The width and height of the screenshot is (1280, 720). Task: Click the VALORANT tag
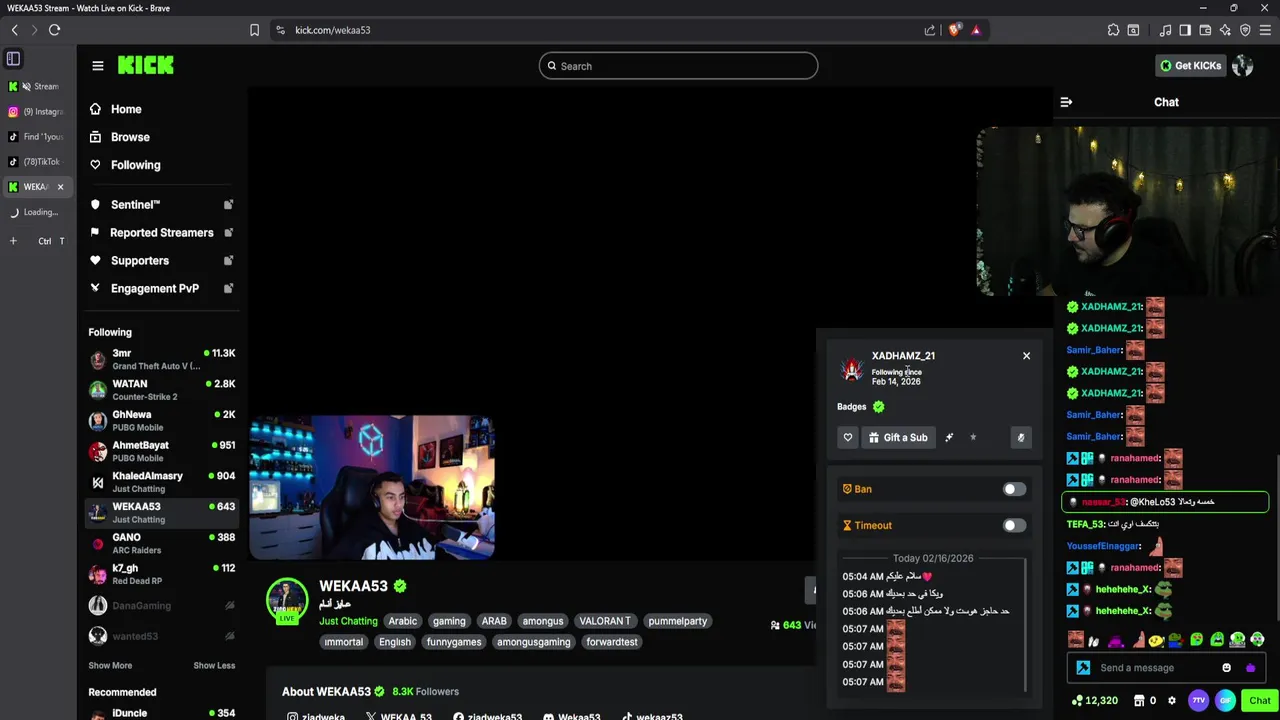(605, 621)
